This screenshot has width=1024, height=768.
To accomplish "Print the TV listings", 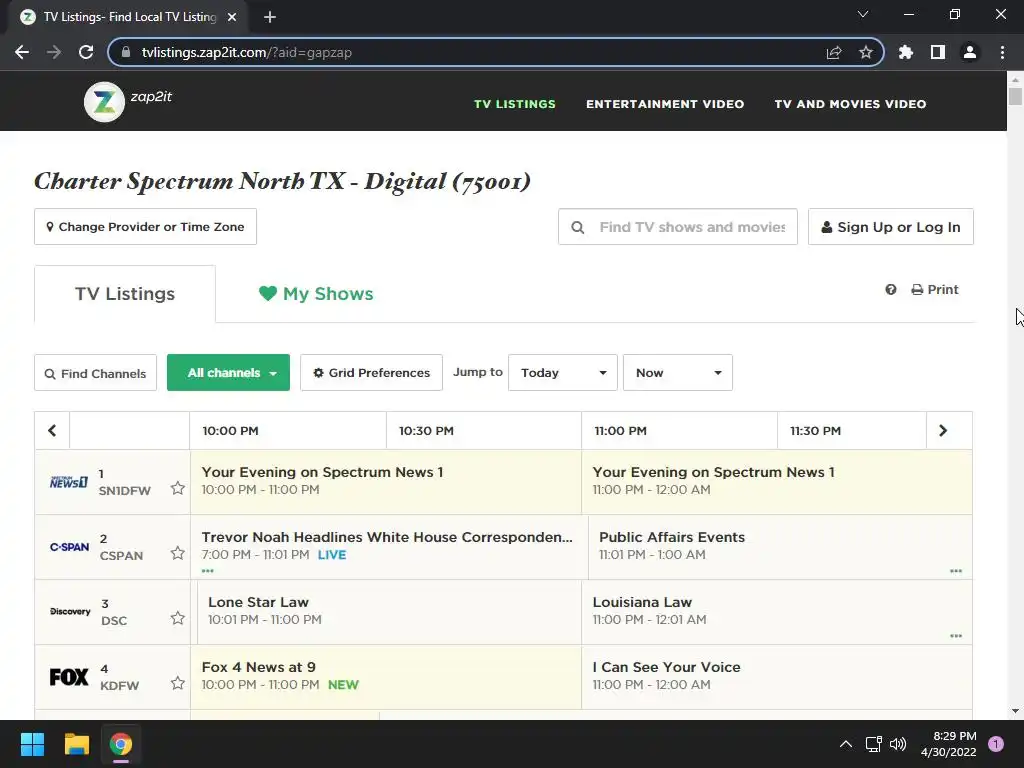I will [935, 289].
